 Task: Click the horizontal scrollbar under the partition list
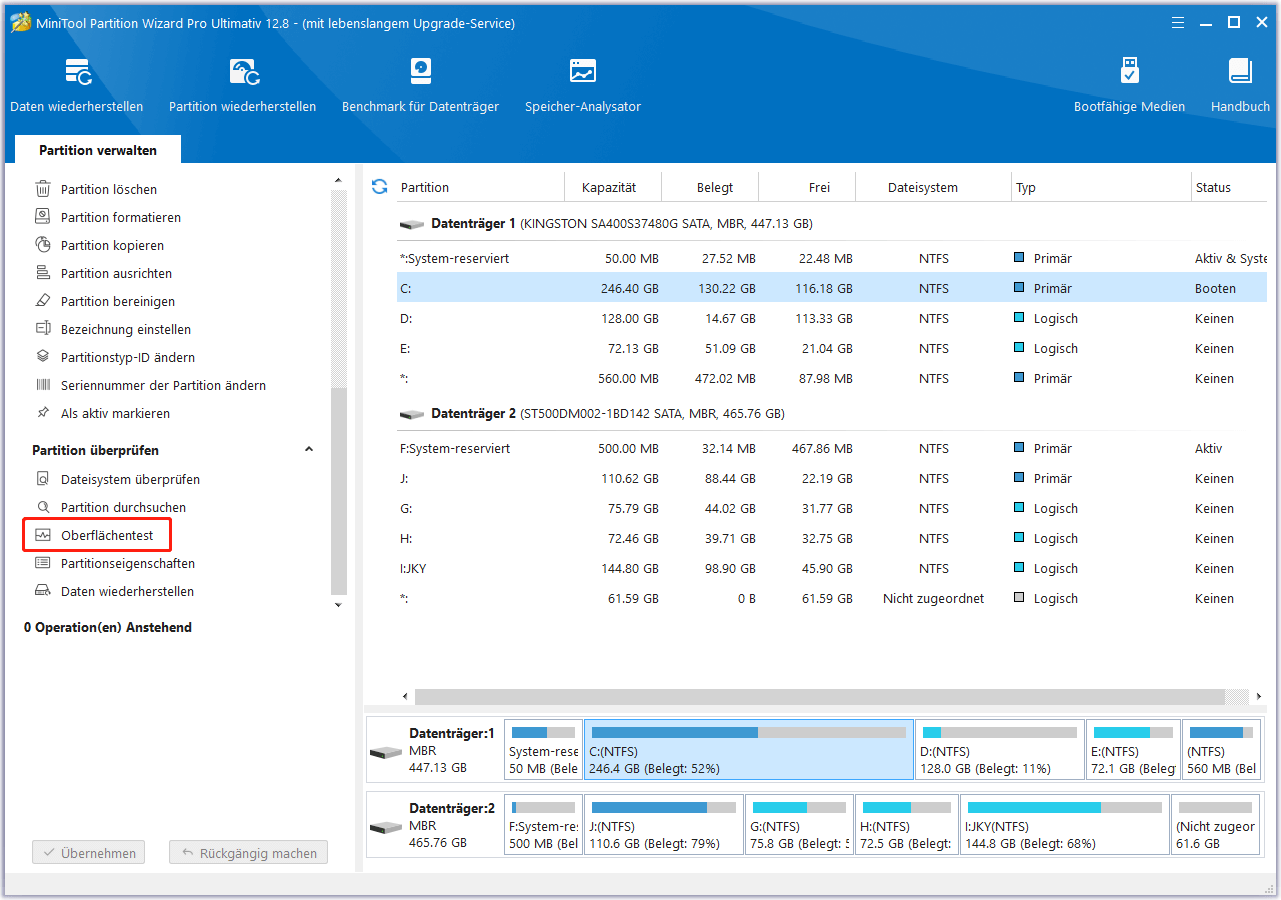(x=820, y=696)
